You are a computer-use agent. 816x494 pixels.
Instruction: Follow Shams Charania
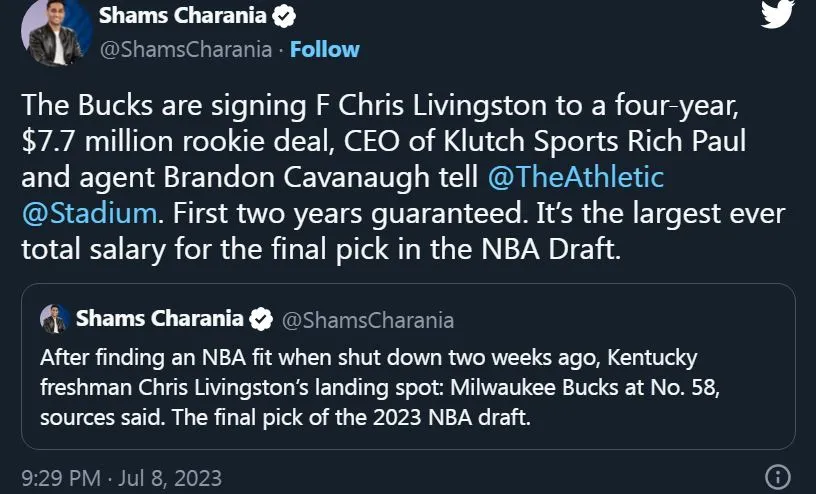[325, 49]
